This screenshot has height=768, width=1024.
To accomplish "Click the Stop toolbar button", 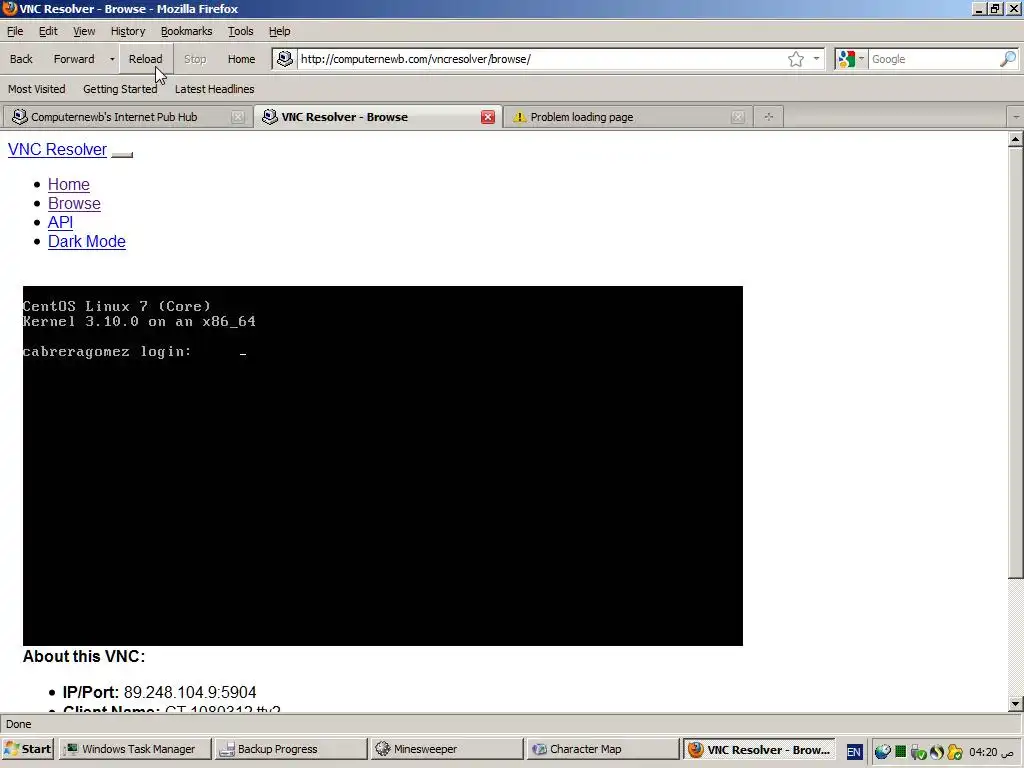I will pyautogui.click(x=195, y=59).
